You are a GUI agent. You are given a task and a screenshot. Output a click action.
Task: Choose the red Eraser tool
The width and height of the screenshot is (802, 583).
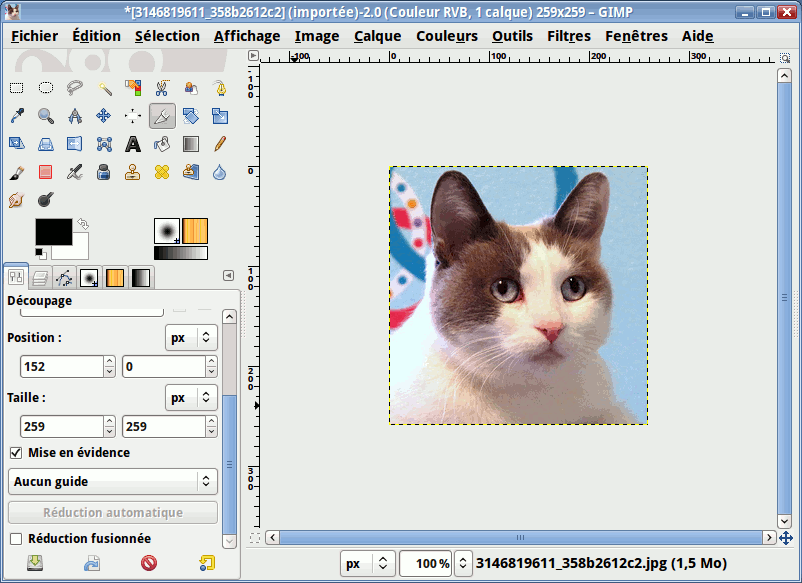pos(46,172)
